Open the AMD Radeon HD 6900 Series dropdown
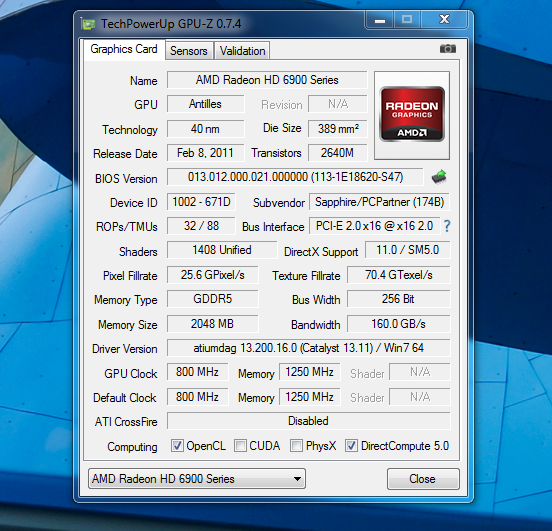 [197, 479]
